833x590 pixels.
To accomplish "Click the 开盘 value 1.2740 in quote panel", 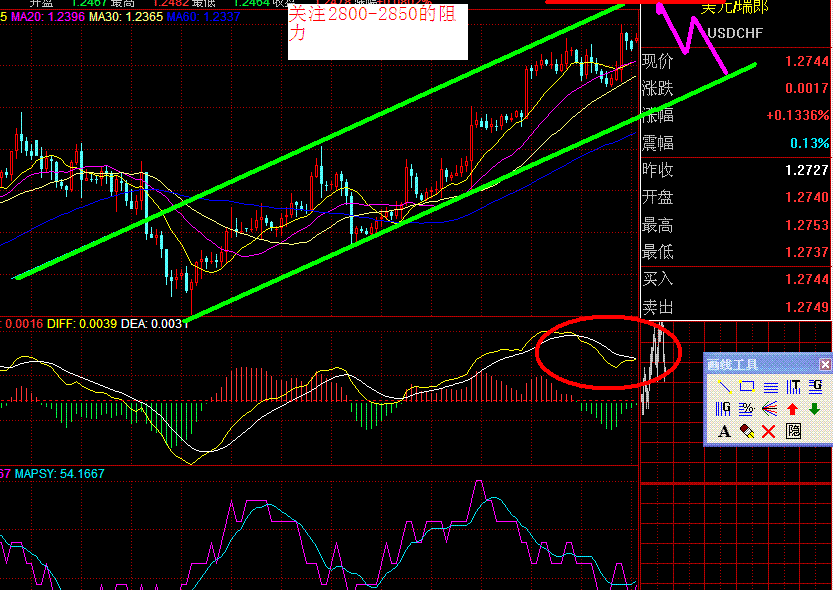I will (806, 198).
